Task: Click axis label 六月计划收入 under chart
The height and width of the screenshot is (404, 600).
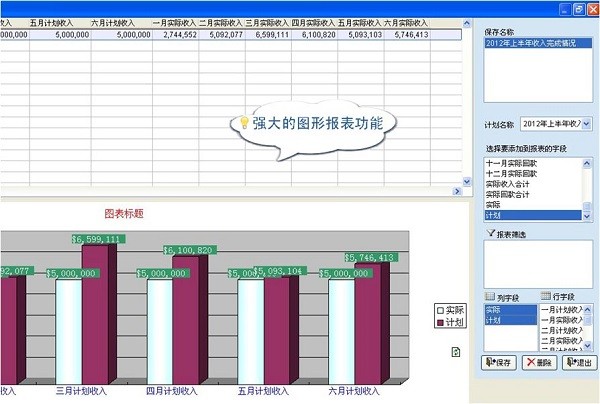Action: click(x=354, y=391)
